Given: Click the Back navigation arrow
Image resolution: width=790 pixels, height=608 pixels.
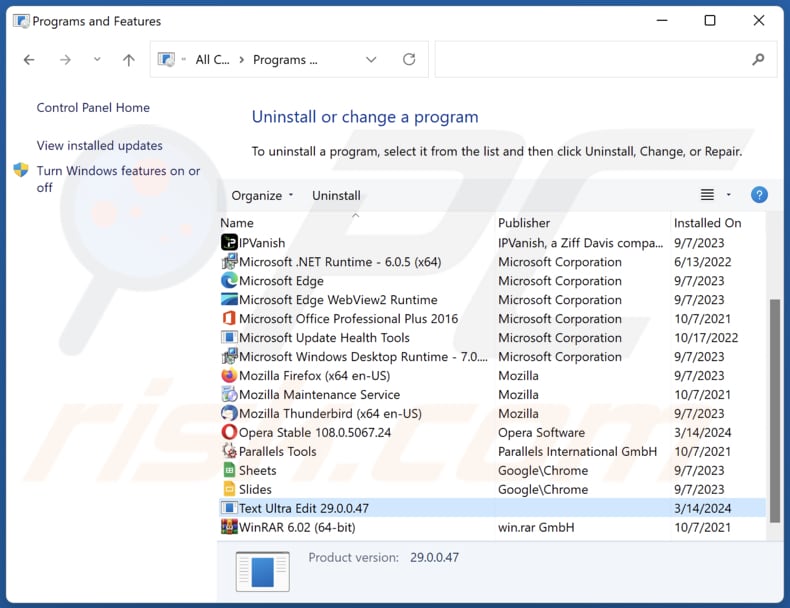Looking at the screenshot, I should (29, 60).
